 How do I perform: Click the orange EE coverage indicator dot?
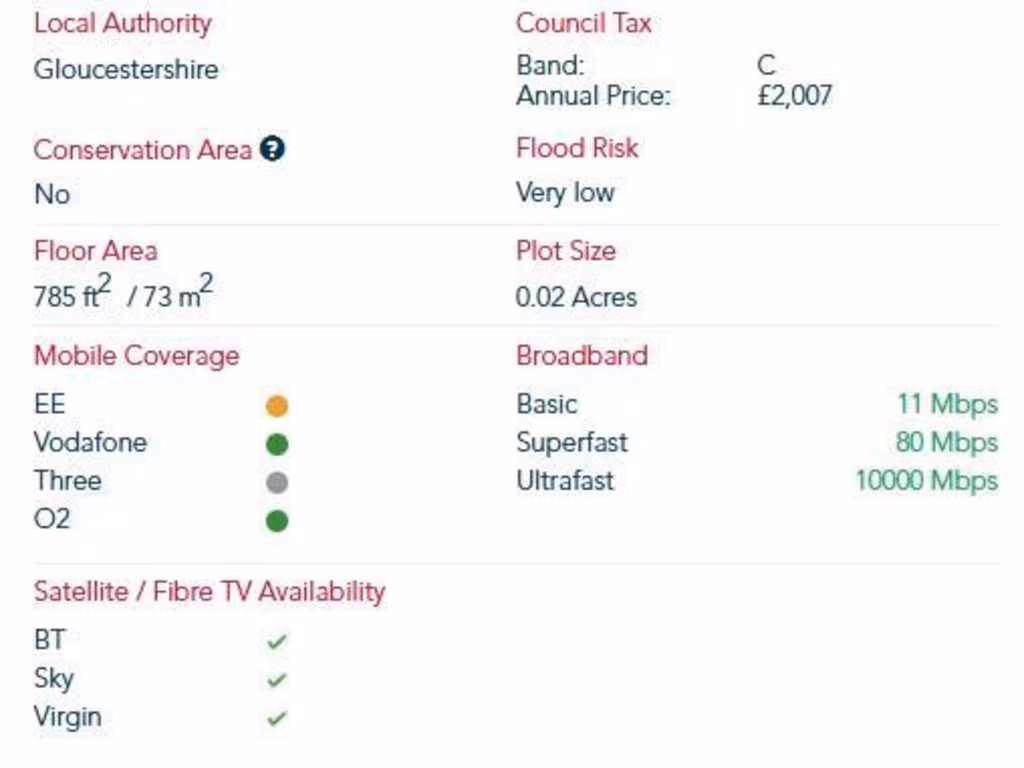click(x=277, y=406)
